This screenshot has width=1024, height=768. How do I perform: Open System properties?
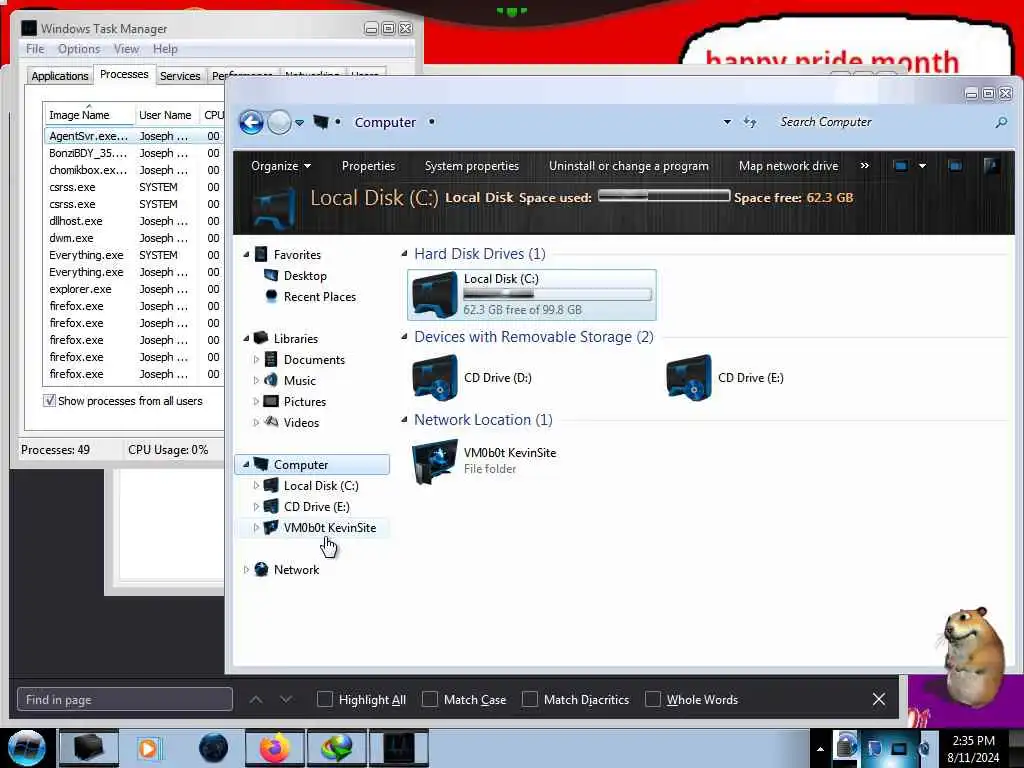472,166
